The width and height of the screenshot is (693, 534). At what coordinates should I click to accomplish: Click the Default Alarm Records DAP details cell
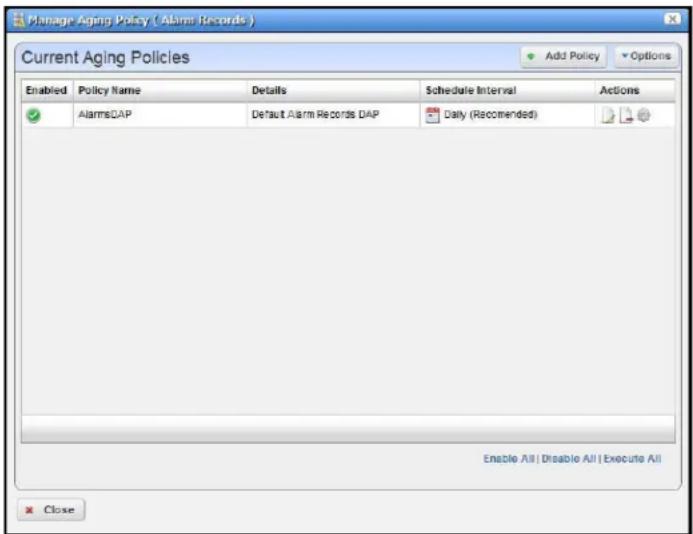[333, 115]
